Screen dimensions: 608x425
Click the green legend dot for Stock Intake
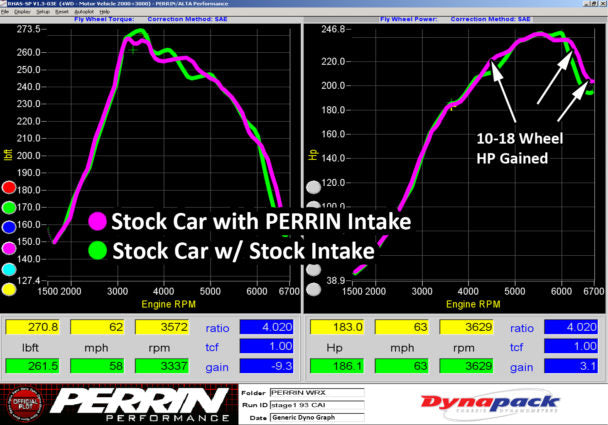click(97, 249)
